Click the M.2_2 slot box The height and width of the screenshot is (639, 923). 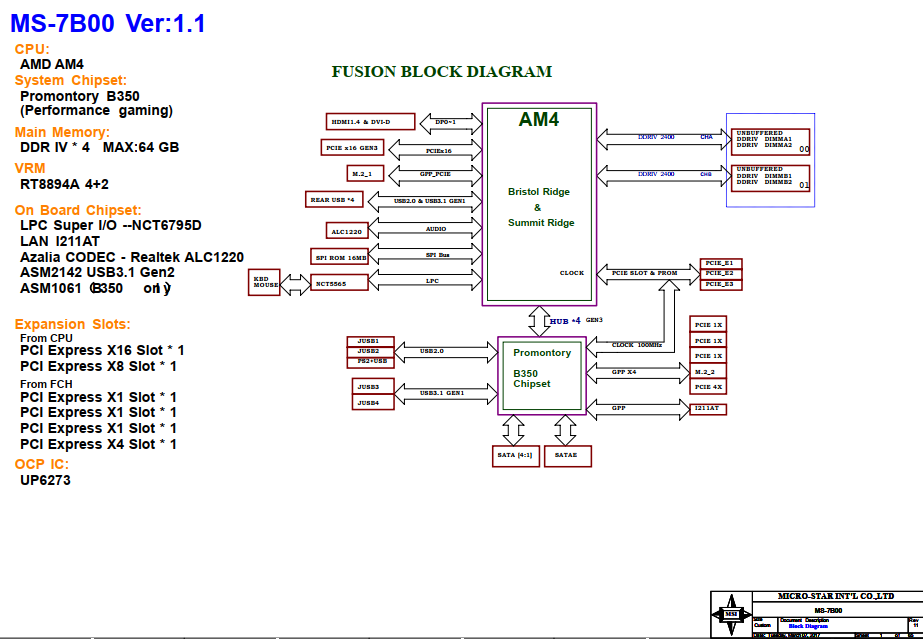point(707,371)
